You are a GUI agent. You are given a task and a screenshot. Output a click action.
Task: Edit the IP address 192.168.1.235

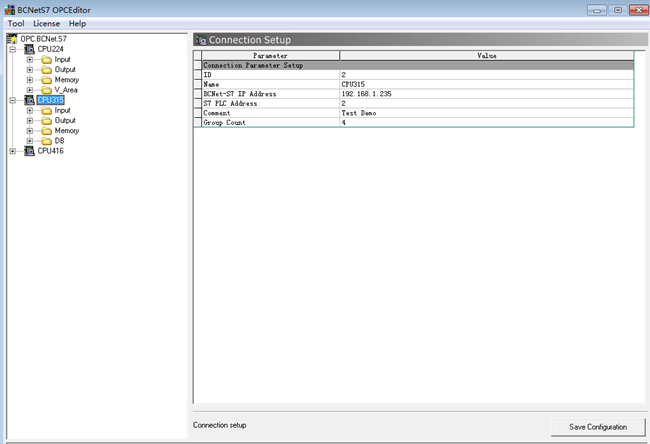tap(487, 94)
